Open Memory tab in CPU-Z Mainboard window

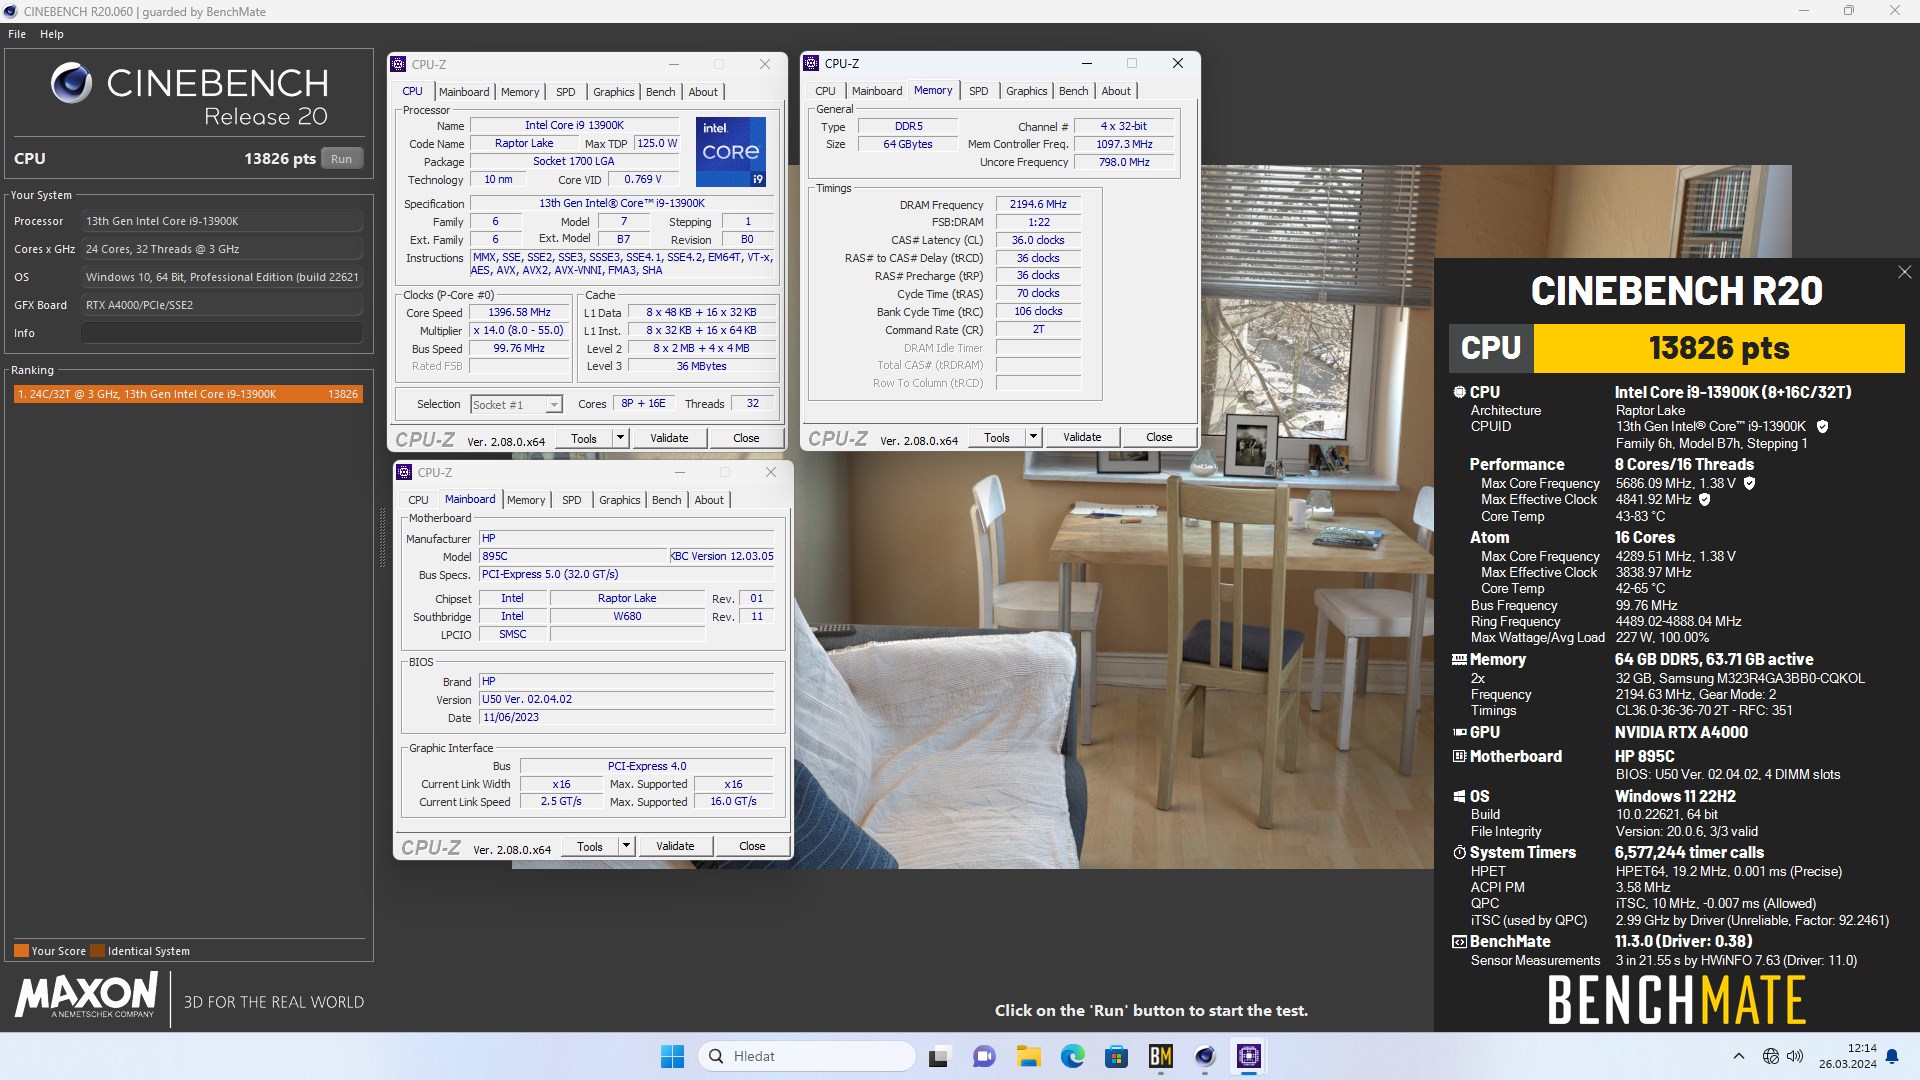(x=526, y=500)
